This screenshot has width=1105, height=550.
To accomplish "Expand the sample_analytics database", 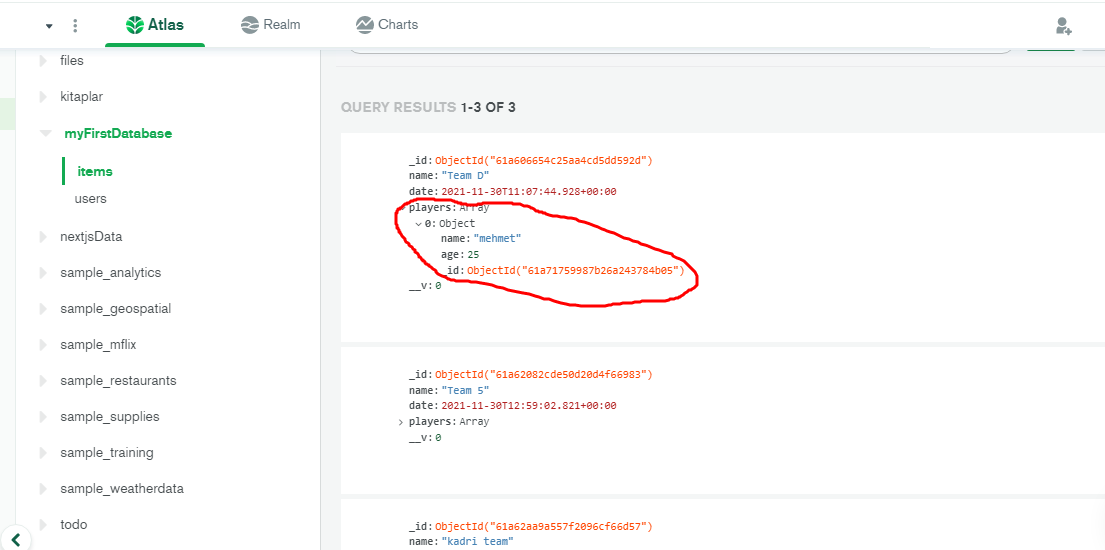I will (x=44, y=273).
